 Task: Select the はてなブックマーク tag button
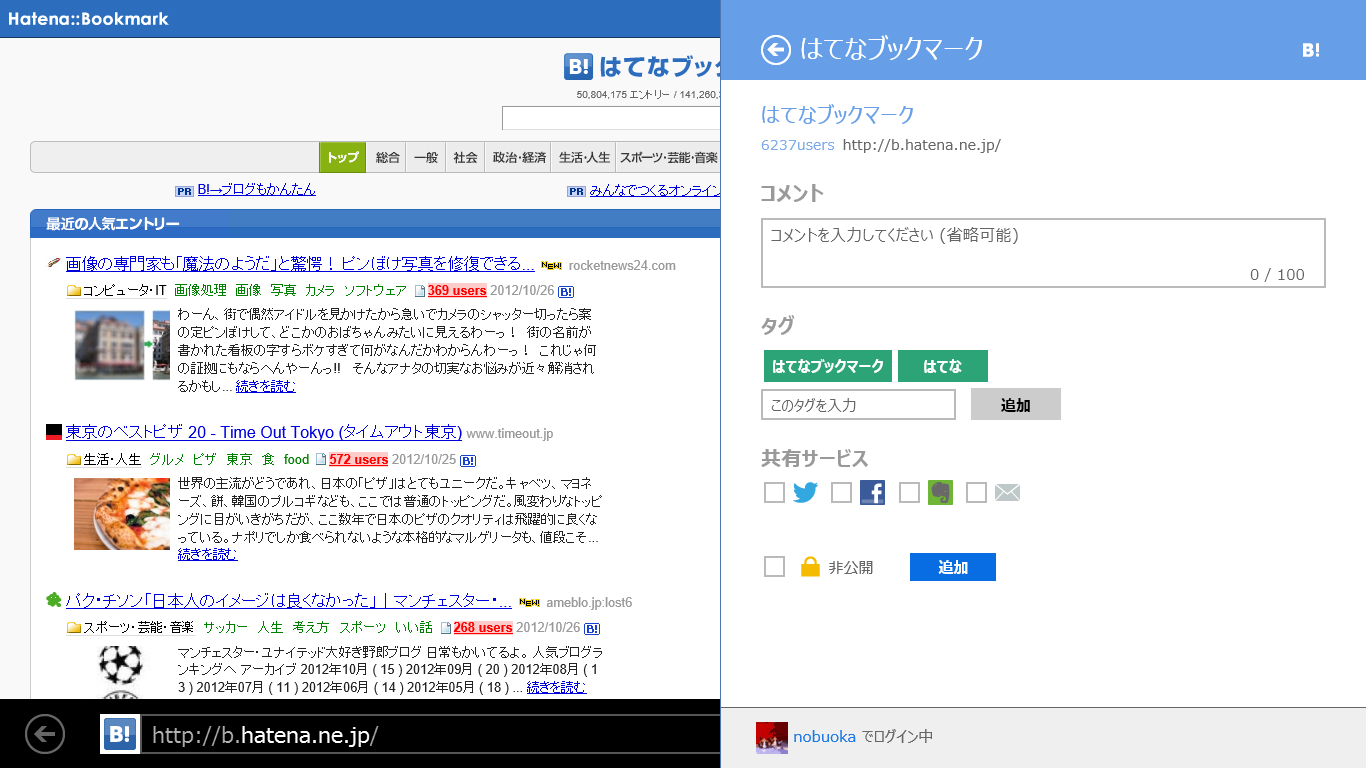click(828, 366)
